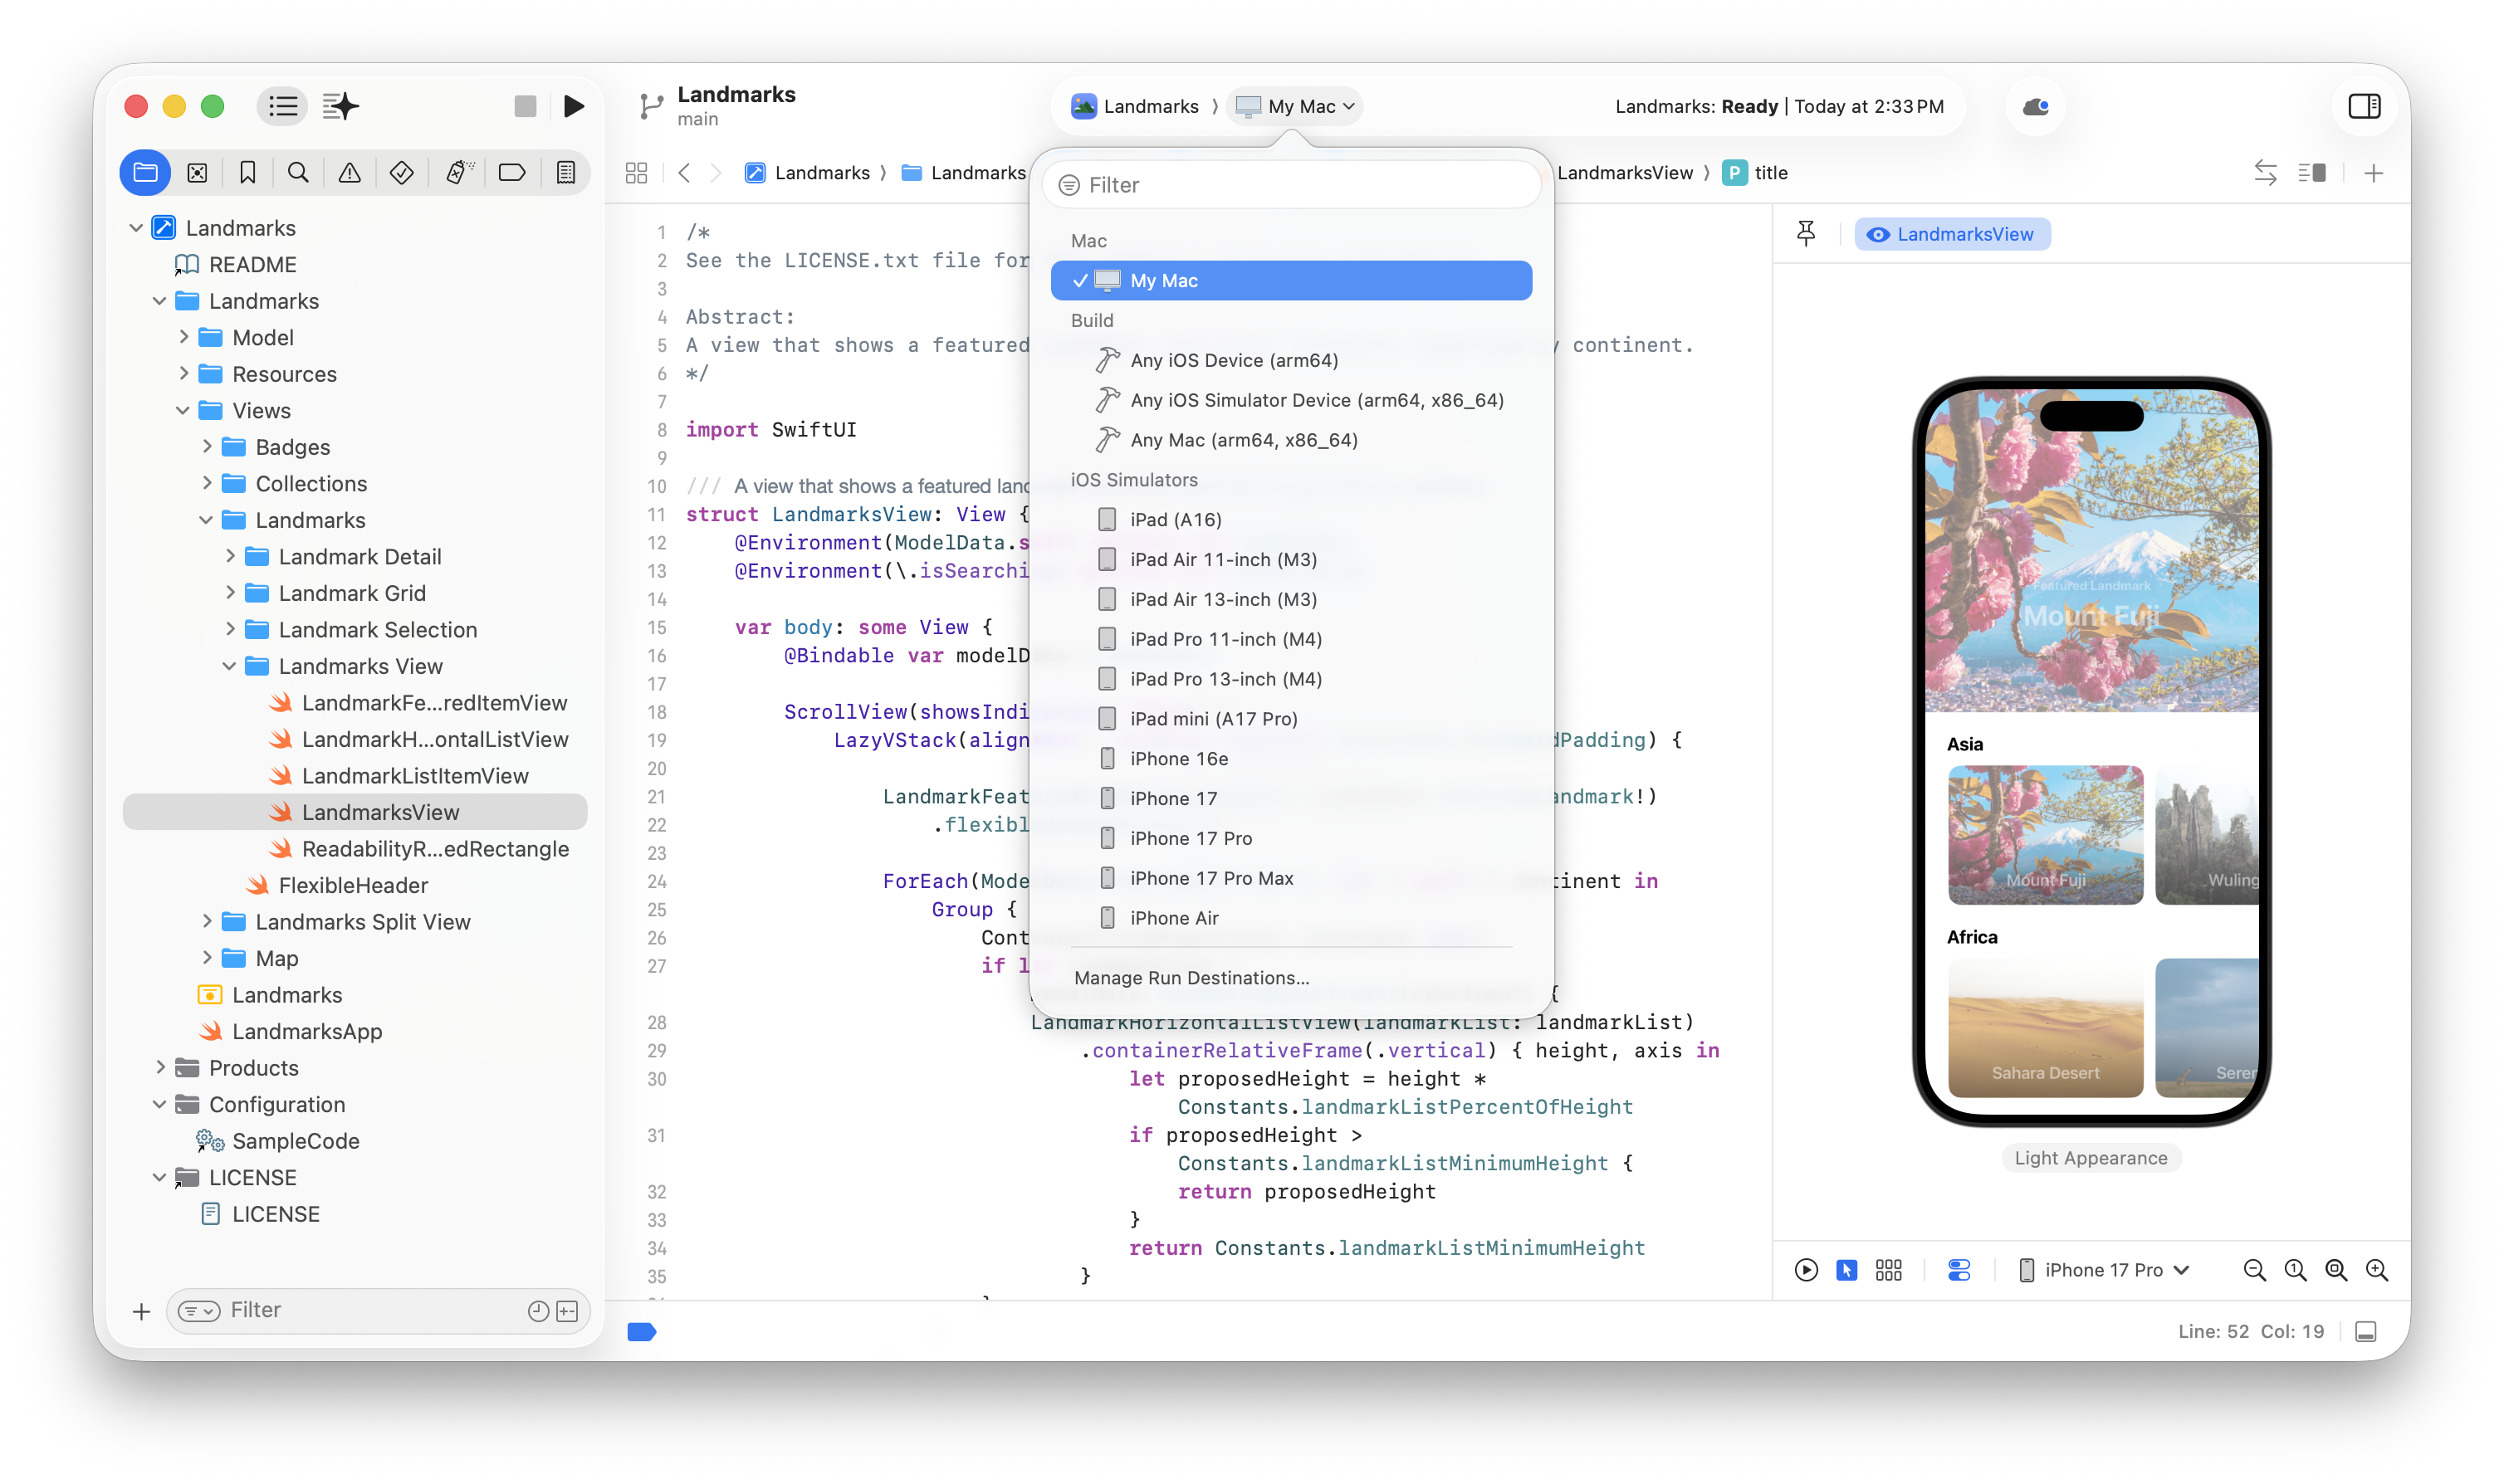The height and width of the screenshot is (1484, 2504).
Task: Zoom canvas to 100 percent
Action: pyautogui.click(x=2296, y=1270)
